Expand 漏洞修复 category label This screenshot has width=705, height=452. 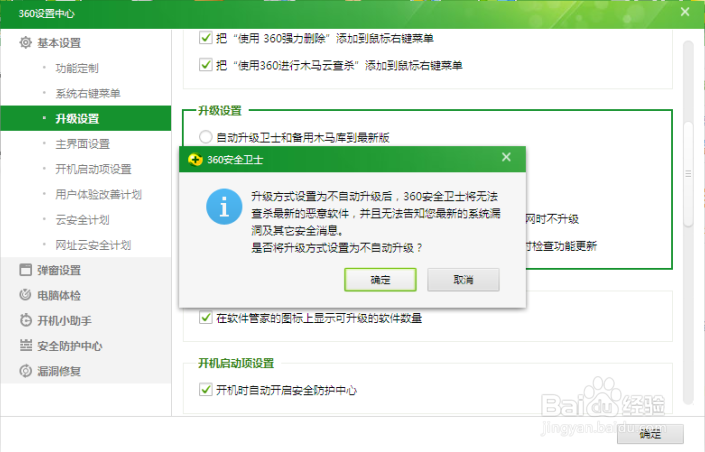pos(59,371)
